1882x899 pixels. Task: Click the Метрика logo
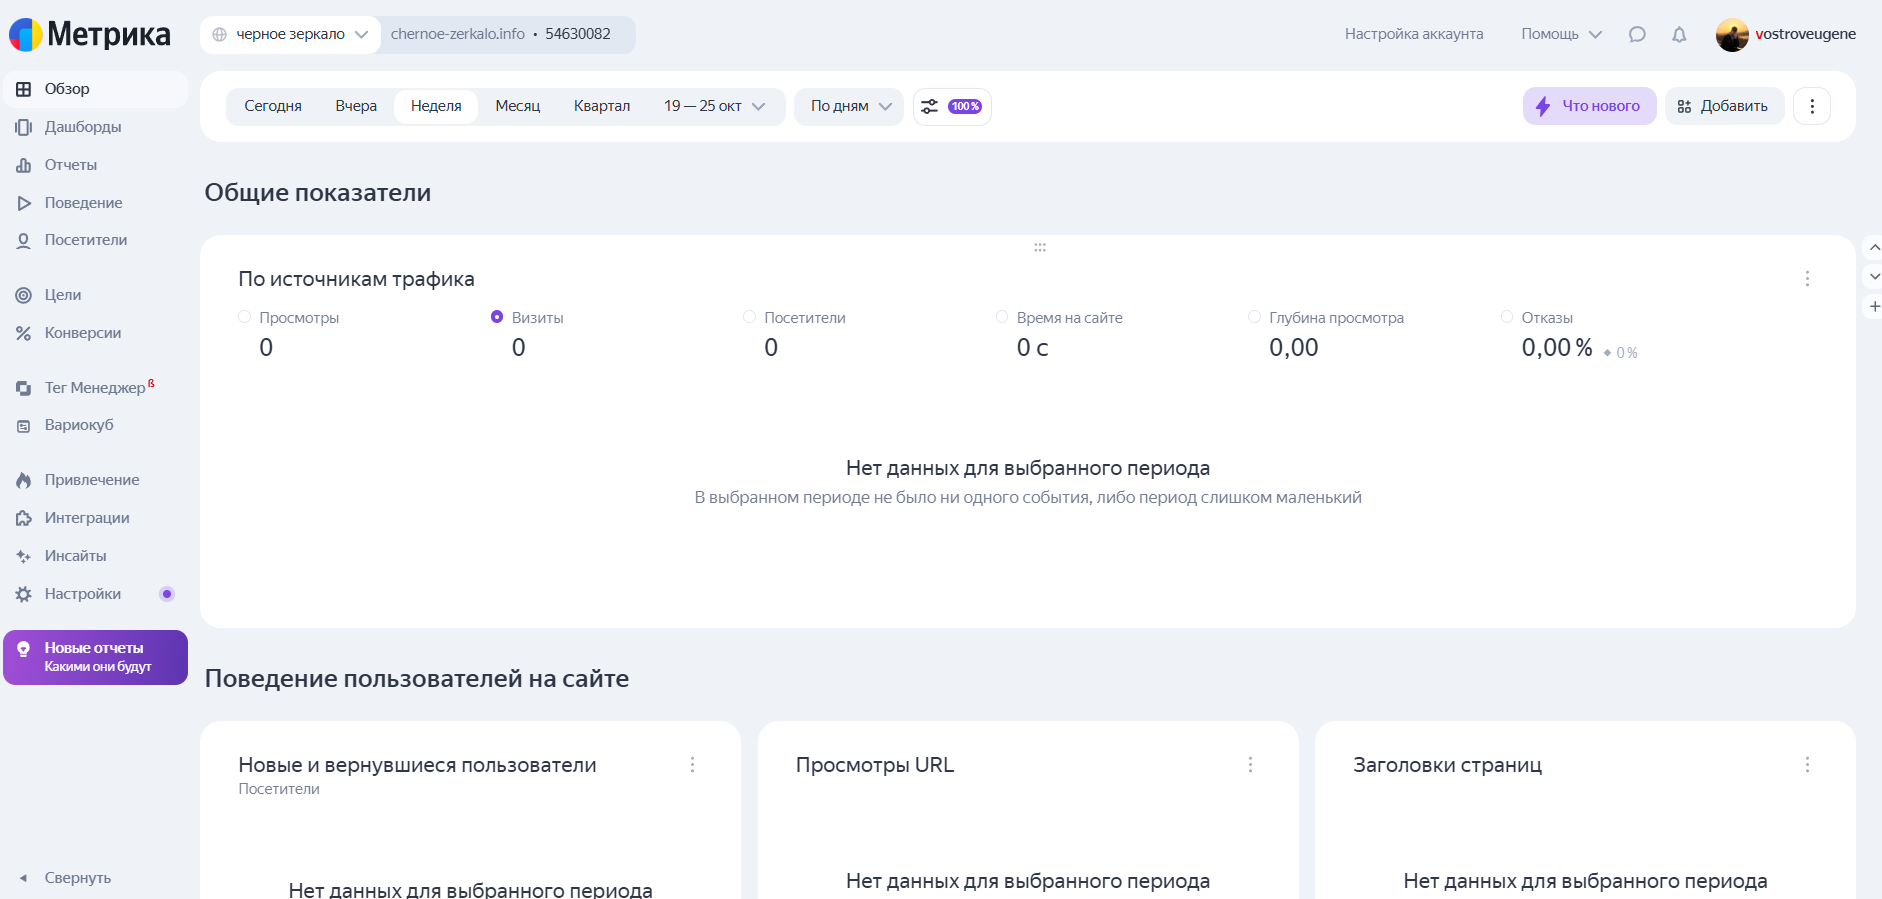coord(90,35)
